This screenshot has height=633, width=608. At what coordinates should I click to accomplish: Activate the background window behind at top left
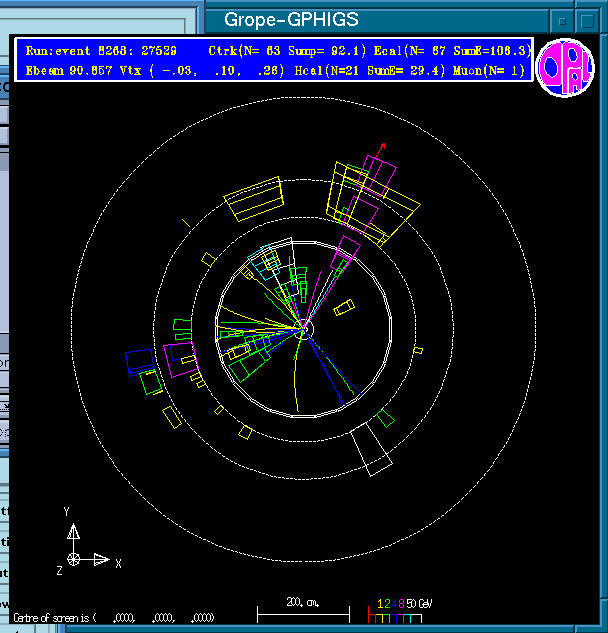[x=100, y=15]
